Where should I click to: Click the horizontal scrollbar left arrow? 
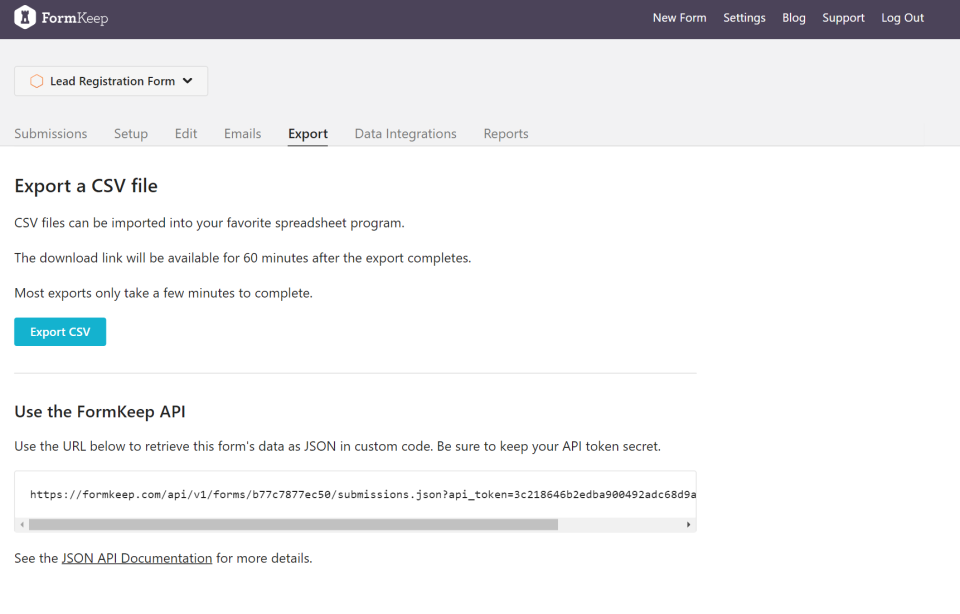click(22, 524)
